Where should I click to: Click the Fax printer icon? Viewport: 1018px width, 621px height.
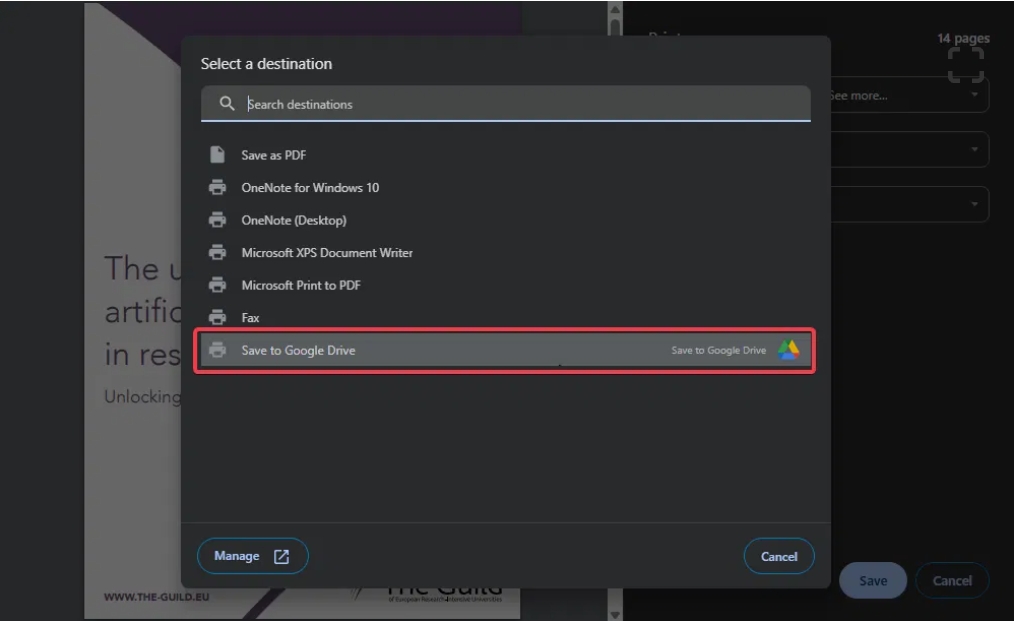click(x=217, y=318)
